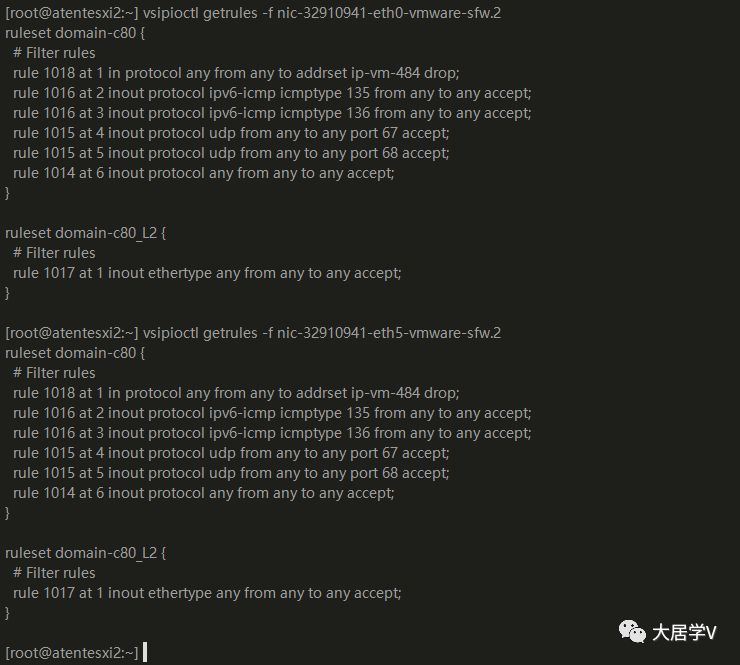Click udp port 67 rule in eth0 output
Image resolution: width=740 pixels, height=665 pixels.
tap(231, 133)
